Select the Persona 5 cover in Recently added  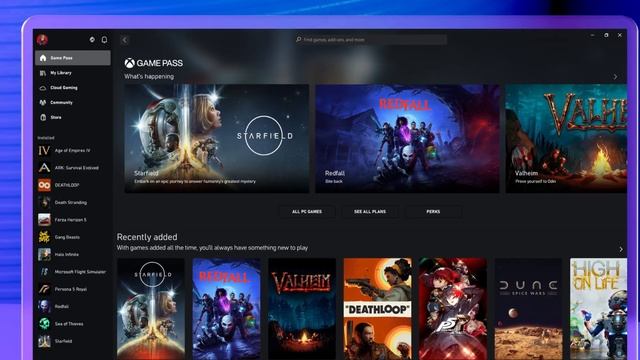point(453,309)
